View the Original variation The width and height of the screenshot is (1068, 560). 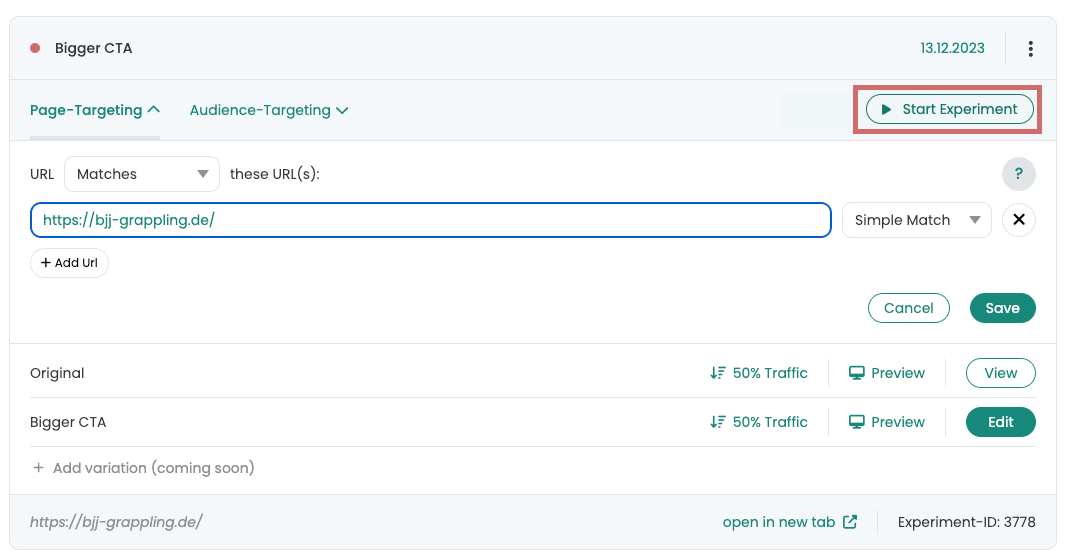point(1001,373)
